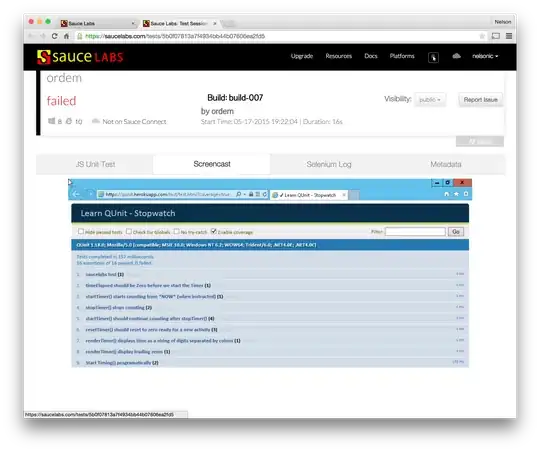Click the Sauce Labs logo
The height and width of the screenshot is (452, 540).
coord(80,57)
